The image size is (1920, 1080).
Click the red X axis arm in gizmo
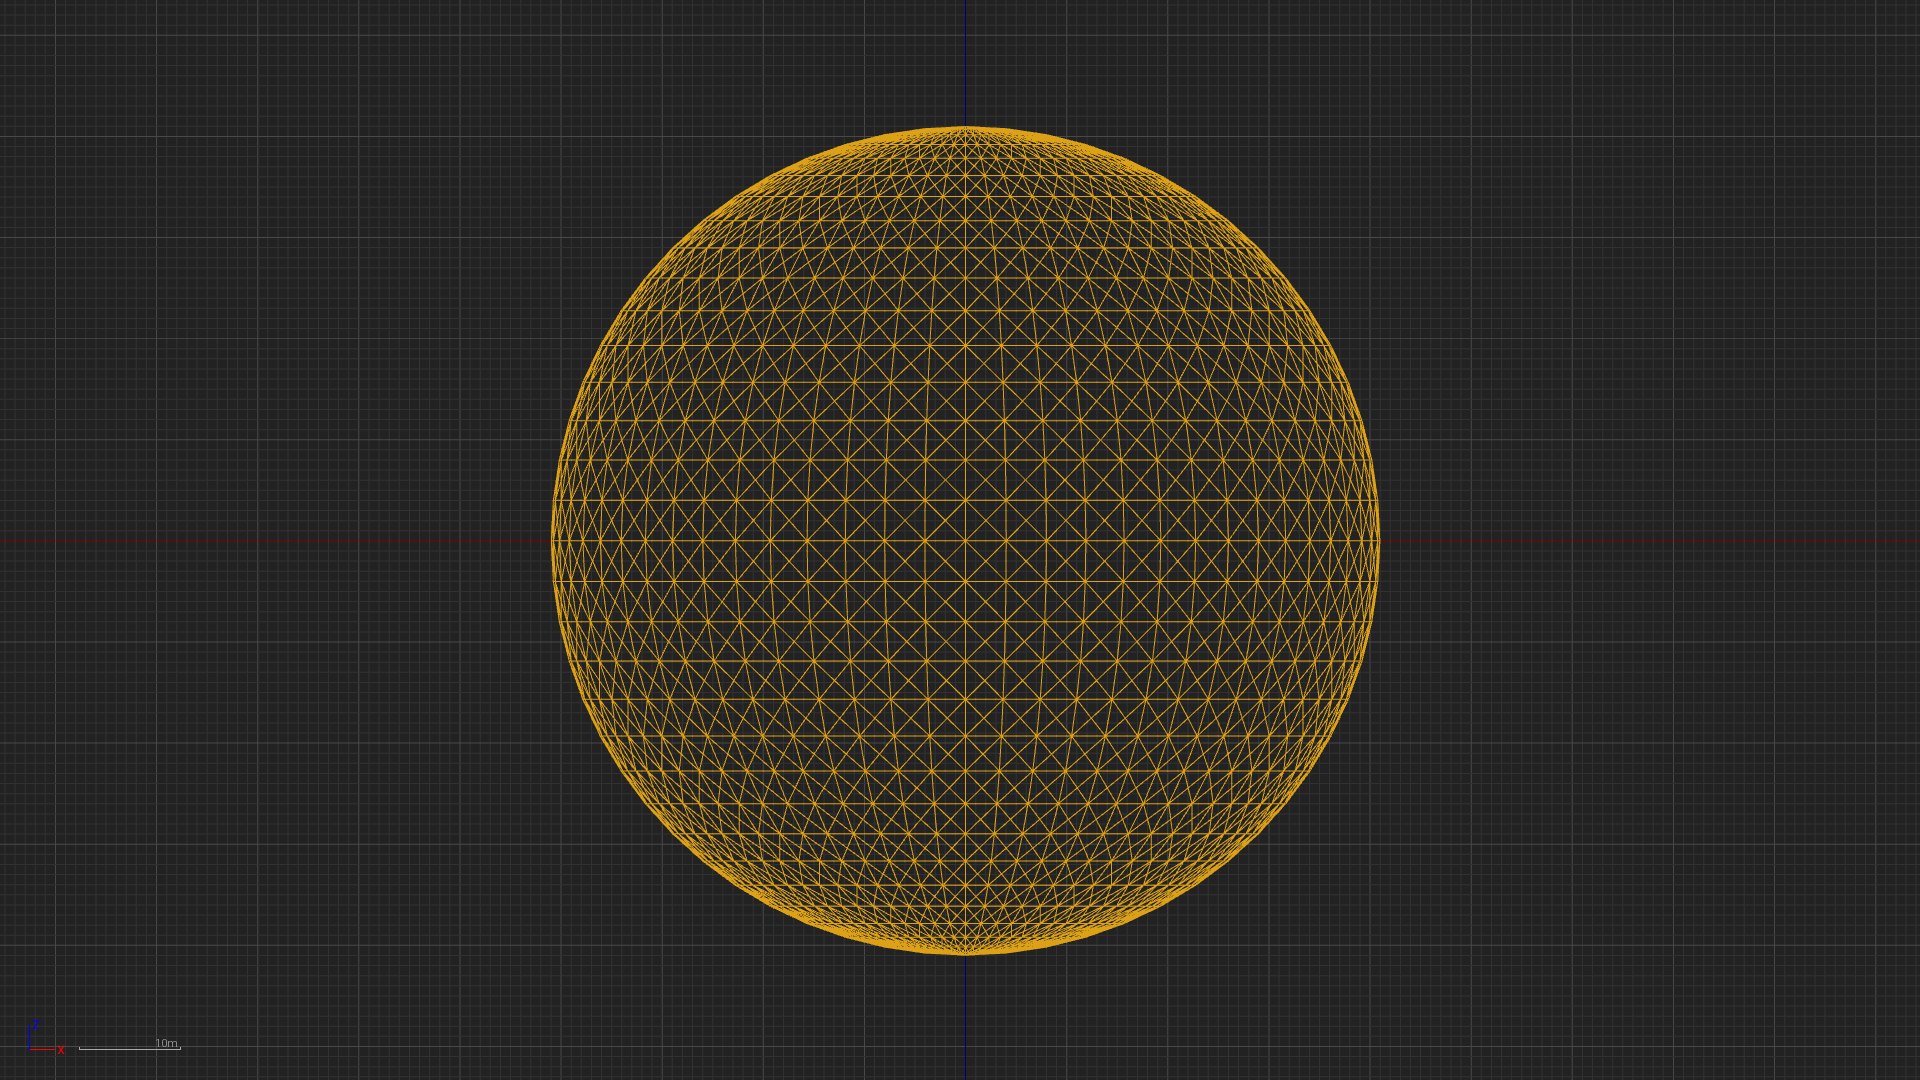click(43, 1049)
